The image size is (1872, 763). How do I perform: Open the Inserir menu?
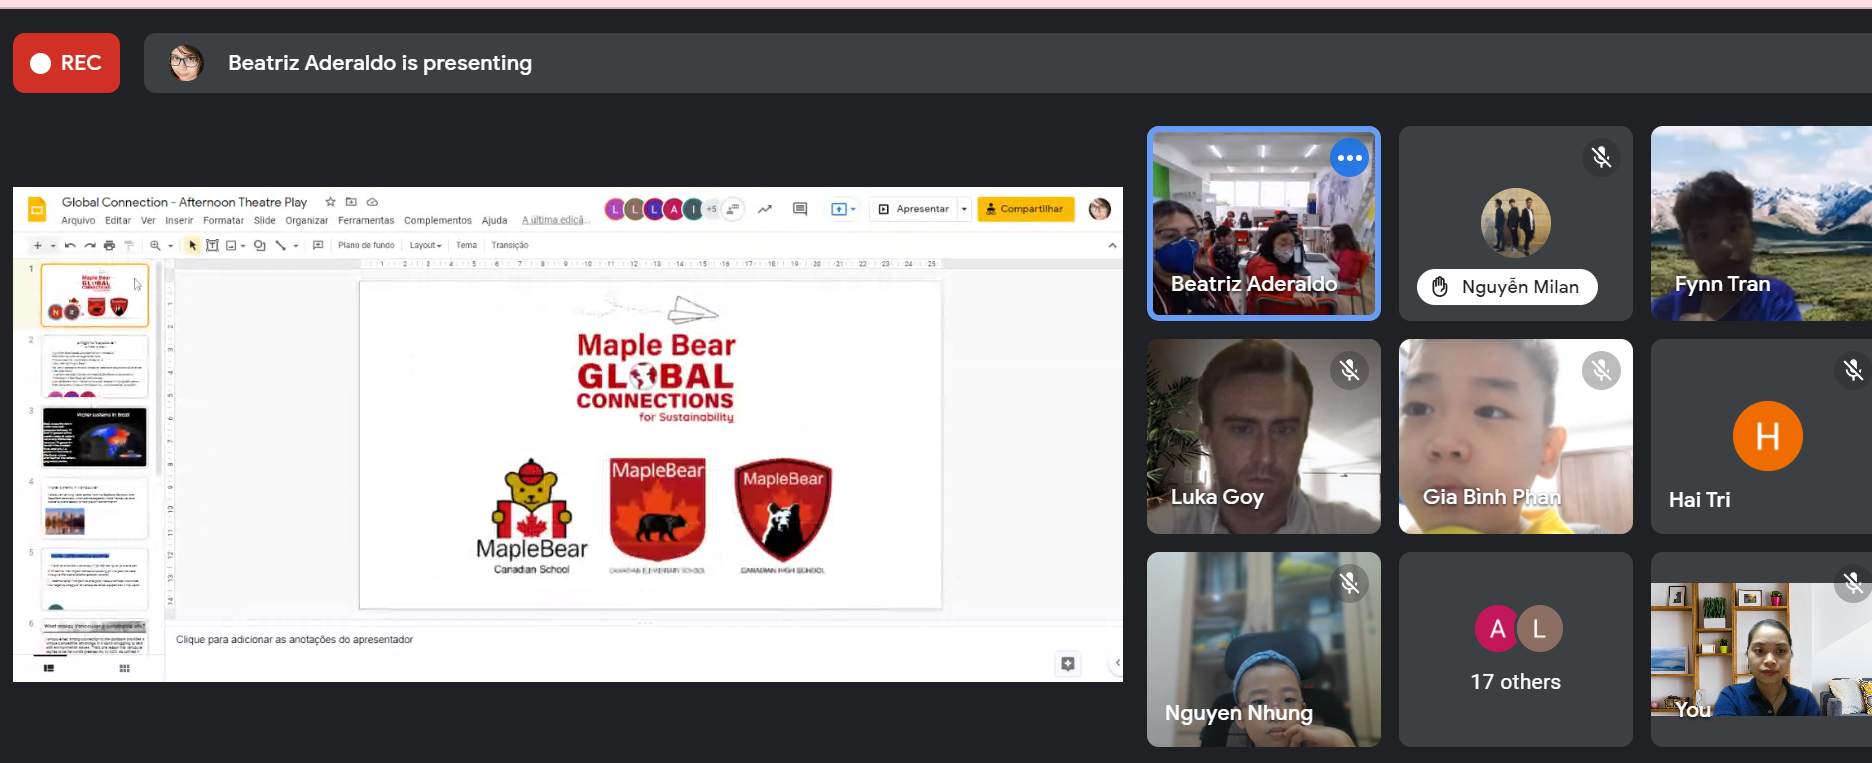point(179,221)
